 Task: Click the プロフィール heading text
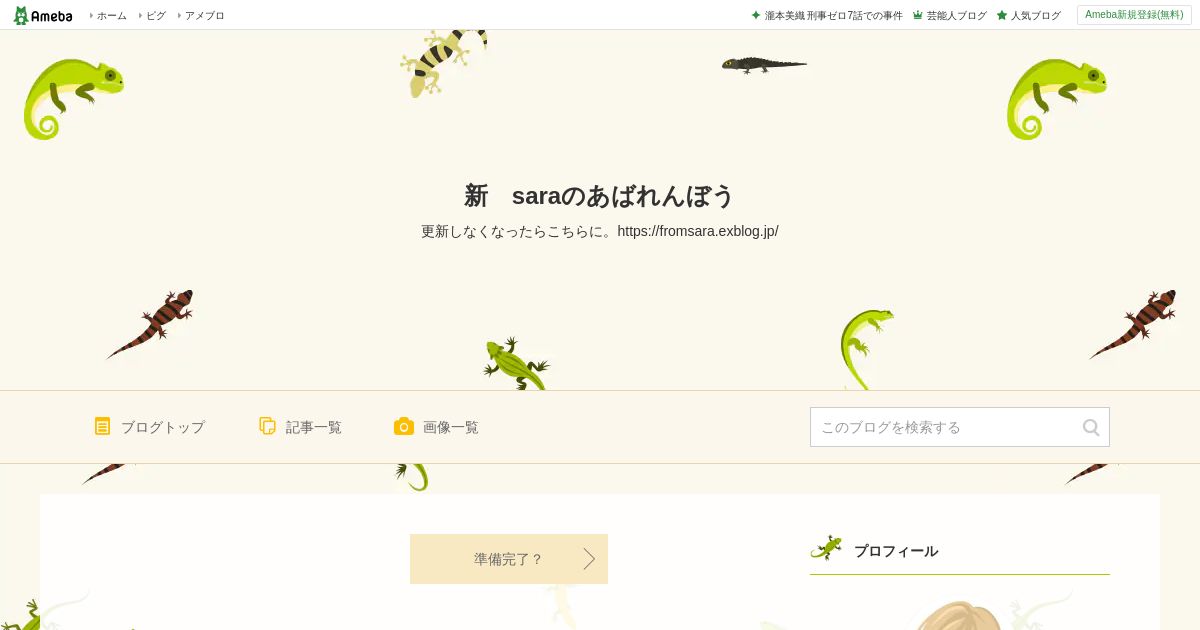[896, 551]
